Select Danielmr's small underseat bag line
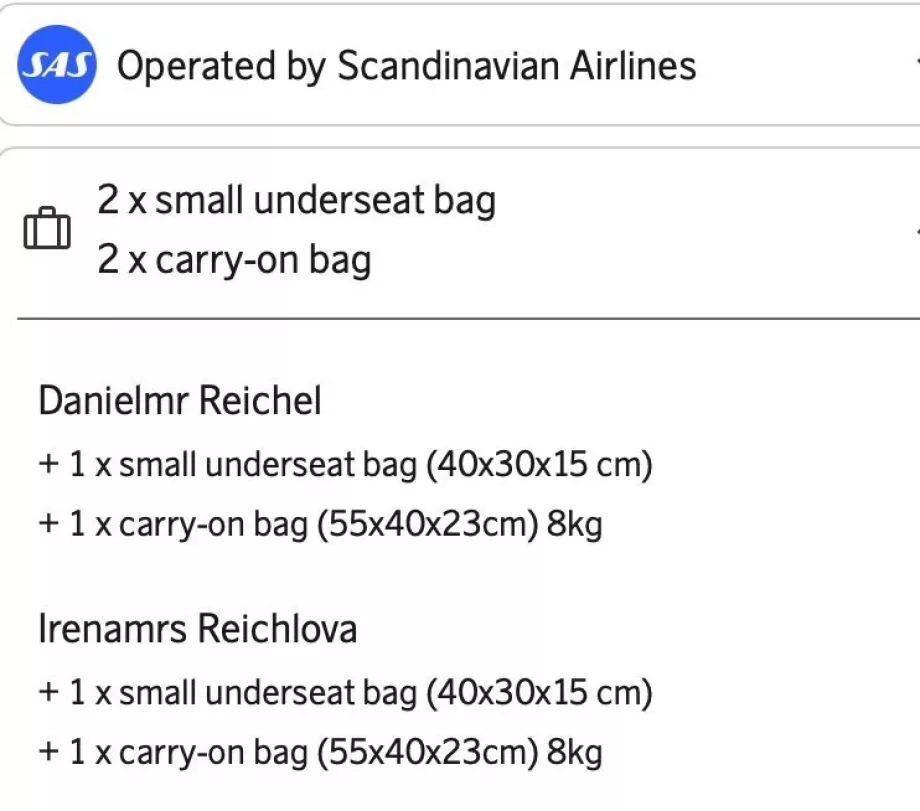The image size is (920, 811). (x=345, y=466)
